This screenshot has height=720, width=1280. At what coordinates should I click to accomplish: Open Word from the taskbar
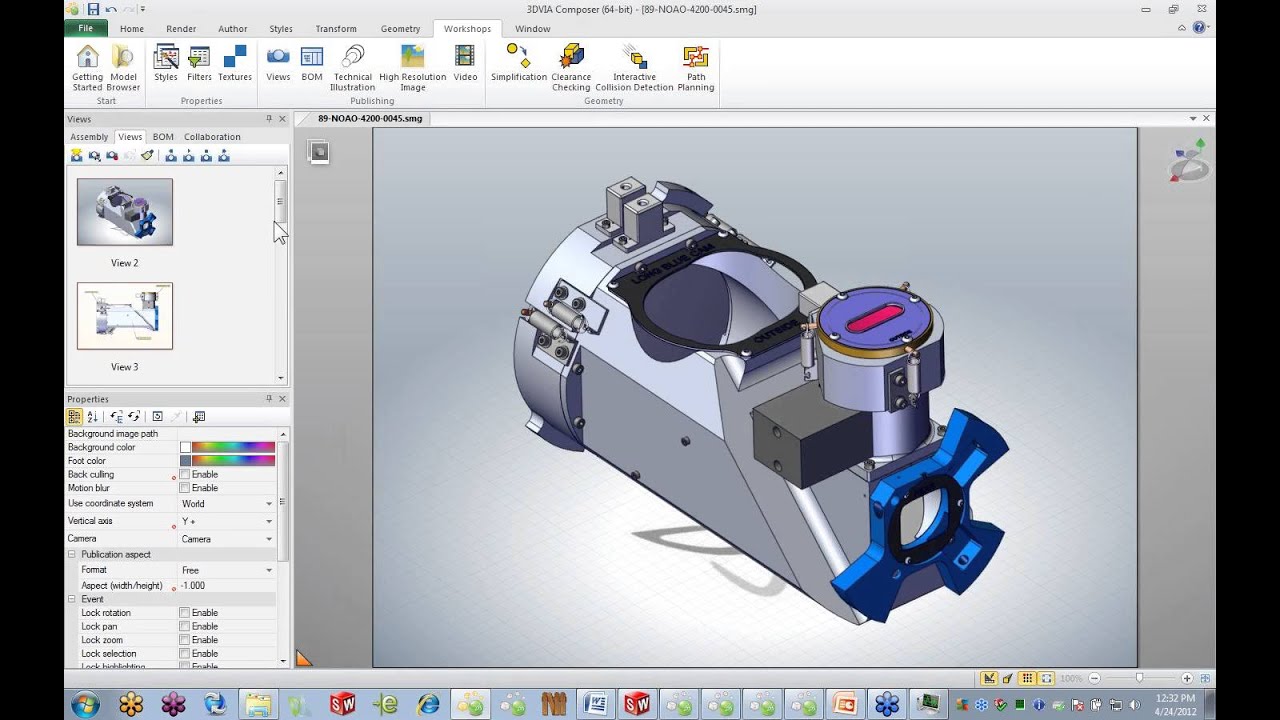tap(595, 704)
